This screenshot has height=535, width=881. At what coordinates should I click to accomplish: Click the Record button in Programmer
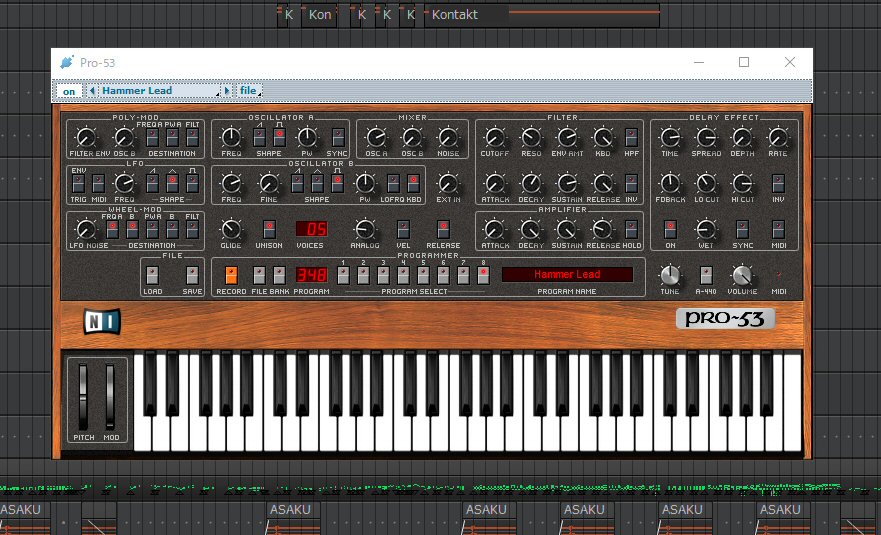tap(231, 275)
